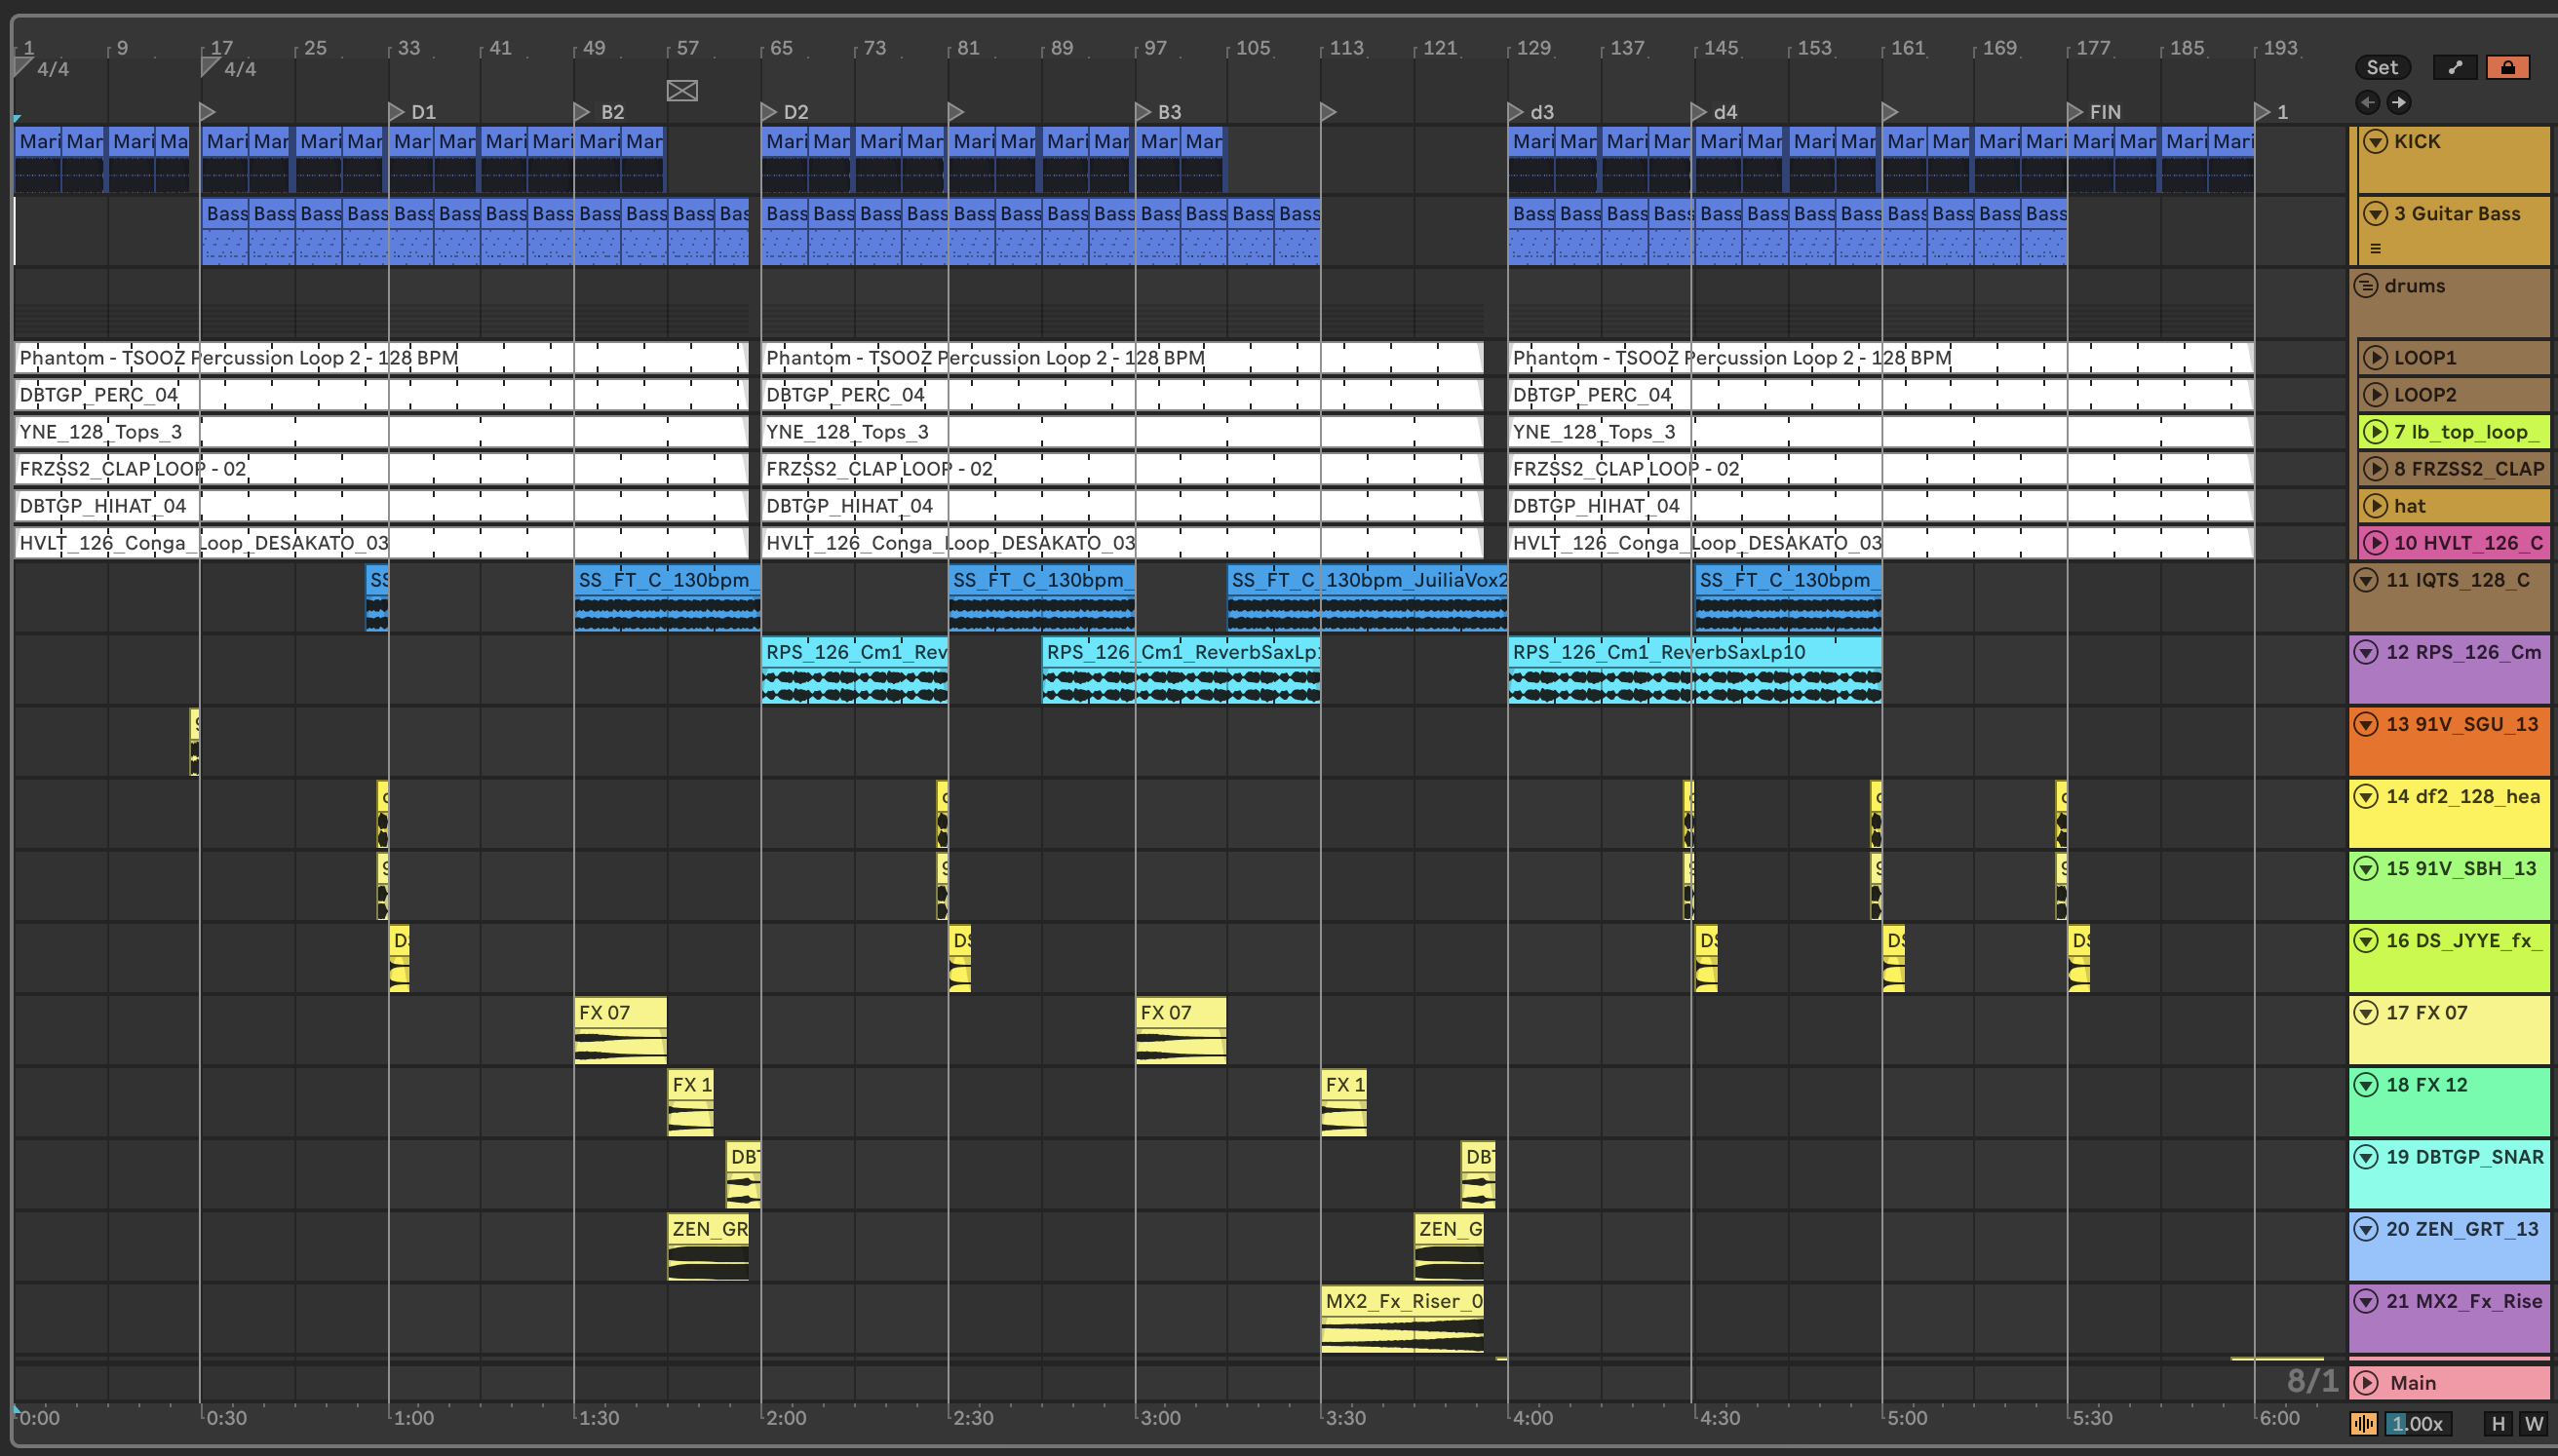
Task: Click the Set locator button
Action: click(x=2382, y=67)
